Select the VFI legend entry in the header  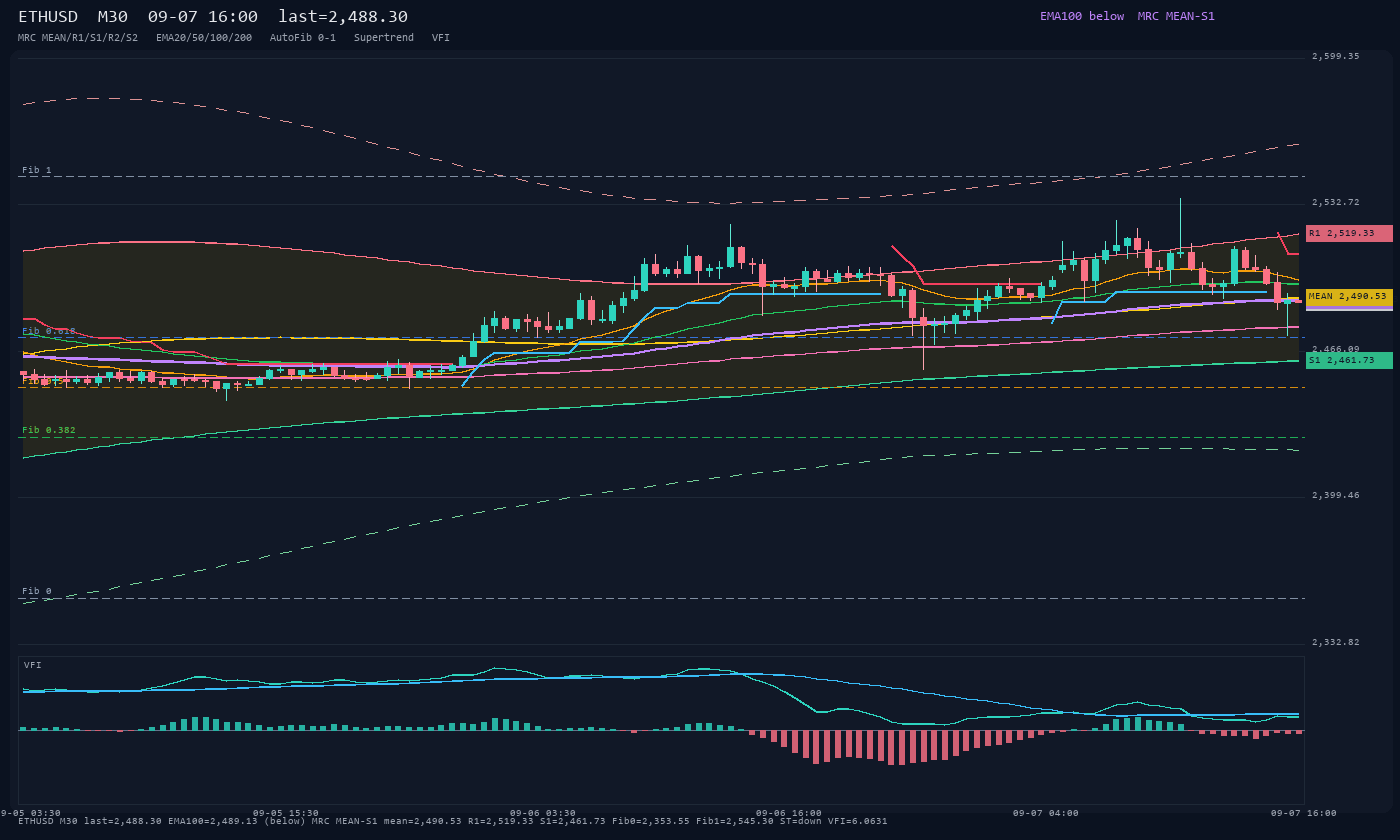point(441,38)
